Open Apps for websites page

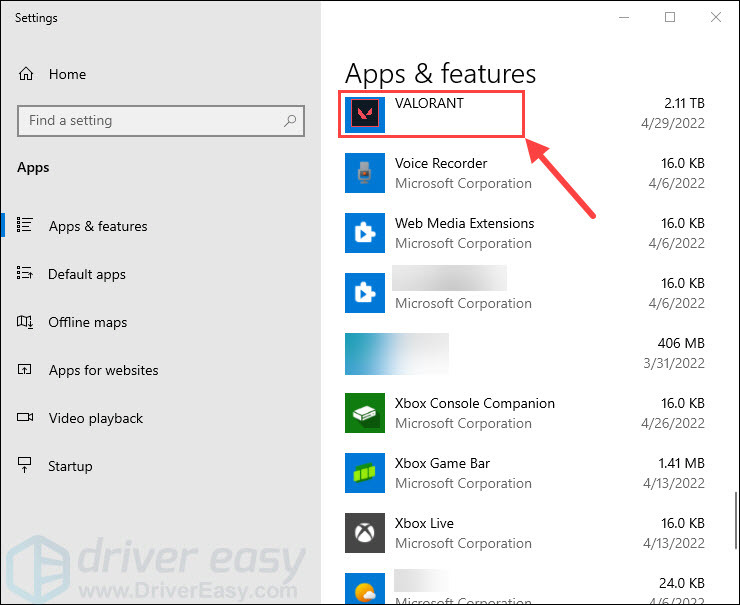point(103,370)
